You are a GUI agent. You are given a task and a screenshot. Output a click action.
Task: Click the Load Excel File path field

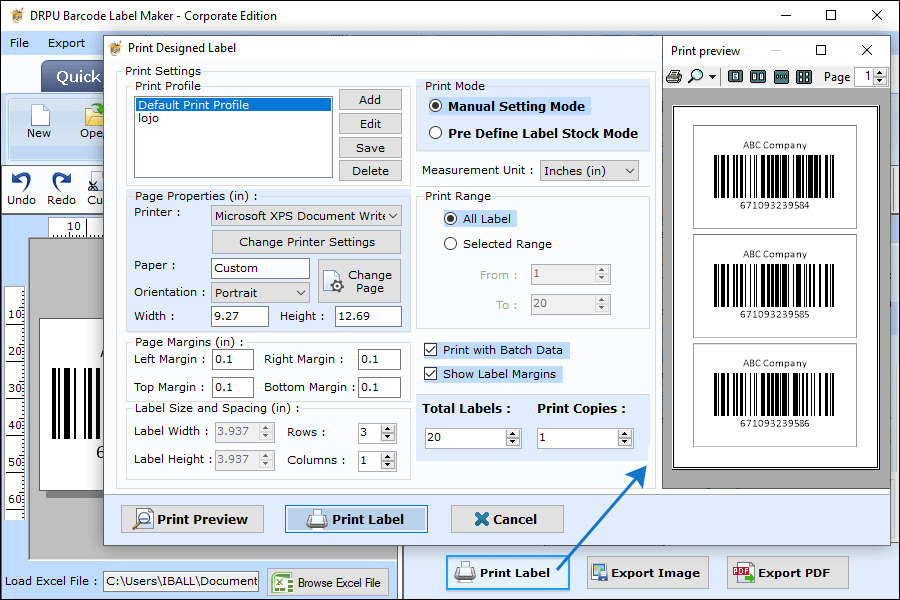[181, 581]
